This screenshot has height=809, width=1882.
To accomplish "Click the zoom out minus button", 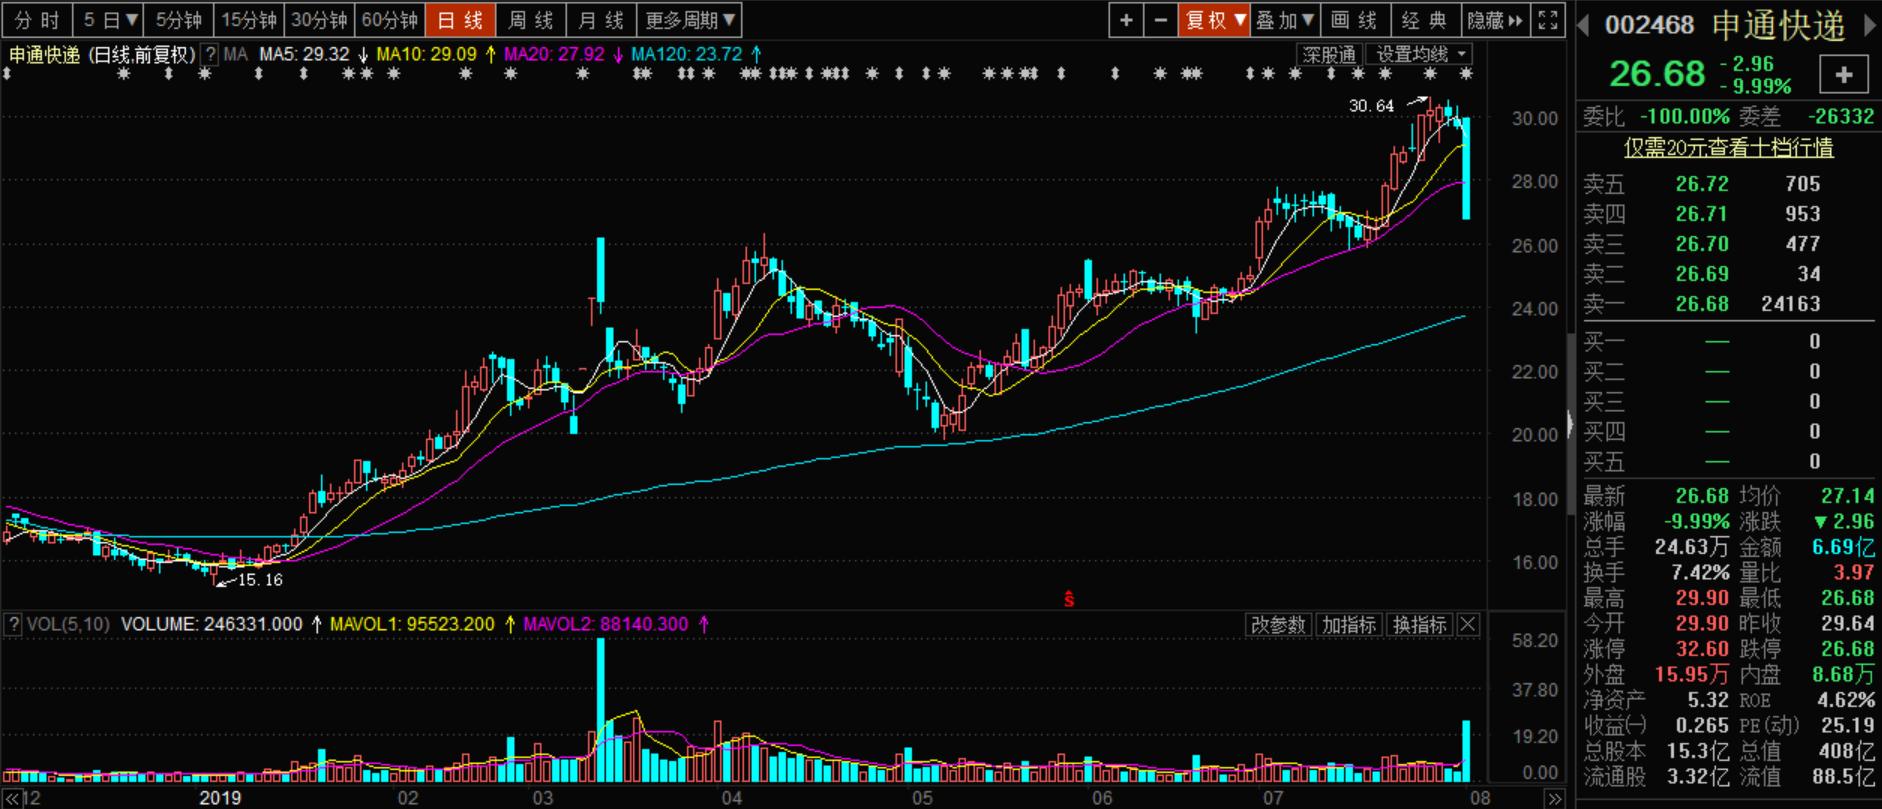I will click(1160, 20).
